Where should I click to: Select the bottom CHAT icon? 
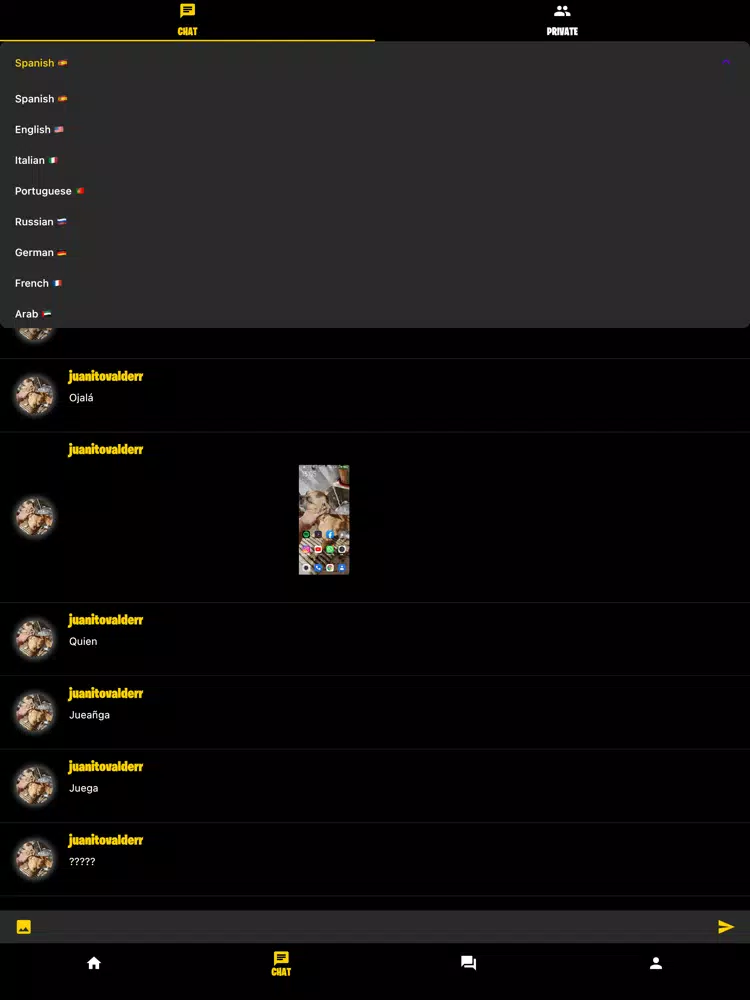tap(281, 963)
